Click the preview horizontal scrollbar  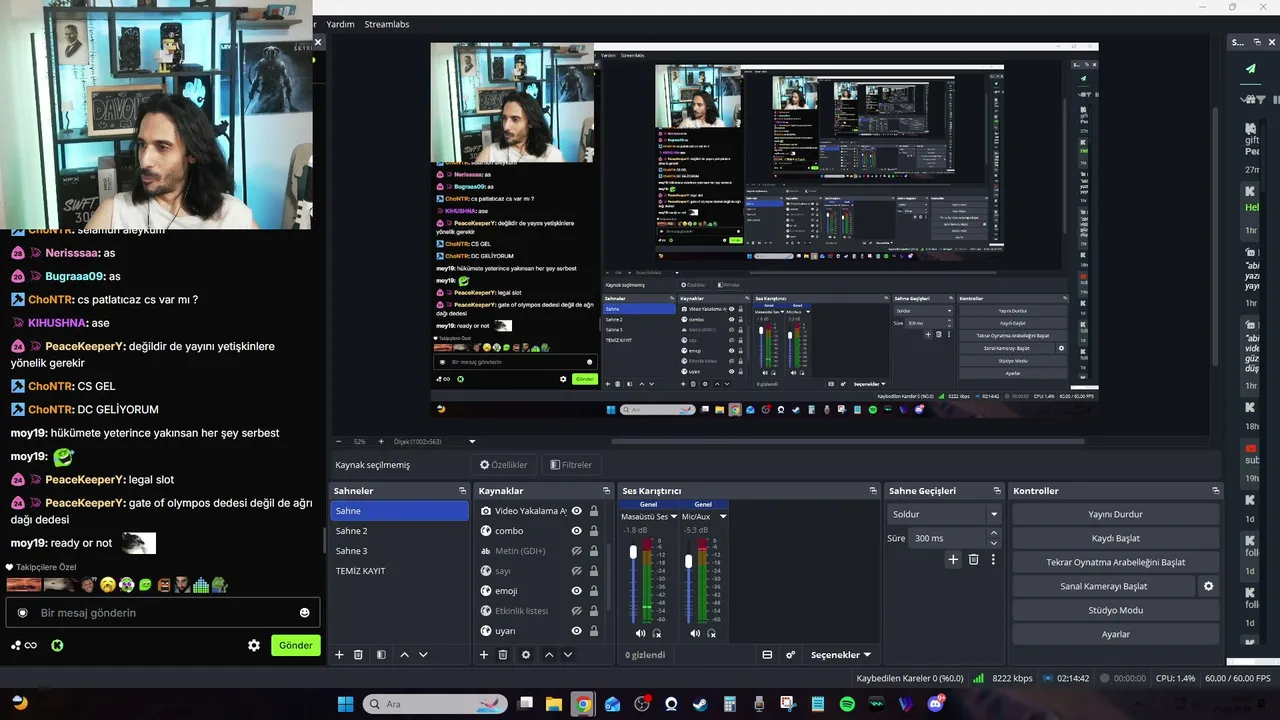[847, 441]
